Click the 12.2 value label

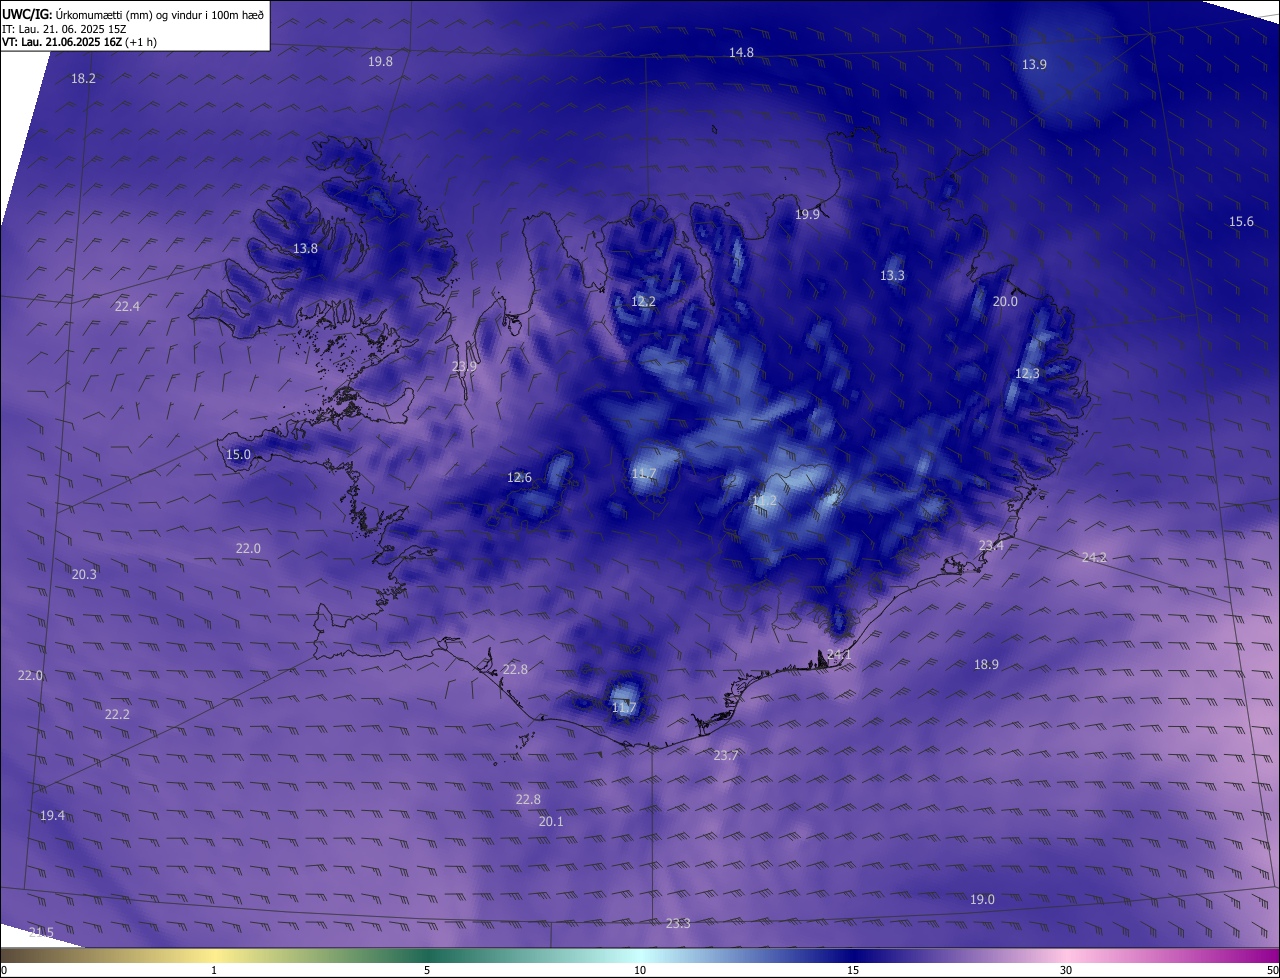tap(644, 301)
